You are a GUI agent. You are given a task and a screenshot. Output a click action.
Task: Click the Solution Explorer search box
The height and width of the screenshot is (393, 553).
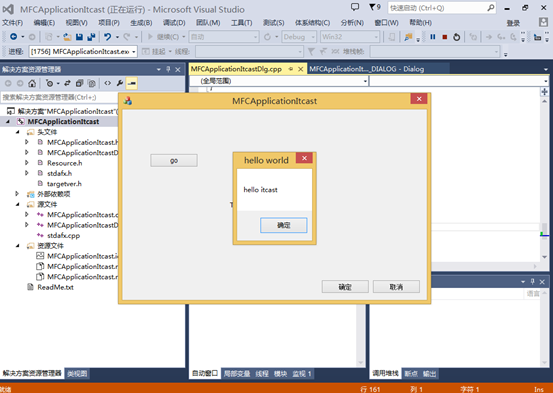pyautogui.click(x=59, y=97)
